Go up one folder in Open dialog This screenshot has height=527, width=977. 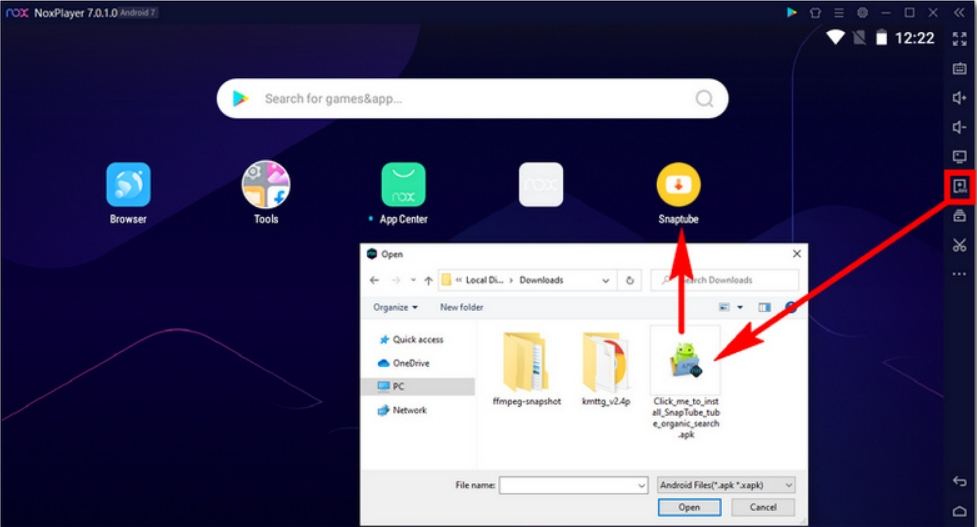tap(429, 280)
